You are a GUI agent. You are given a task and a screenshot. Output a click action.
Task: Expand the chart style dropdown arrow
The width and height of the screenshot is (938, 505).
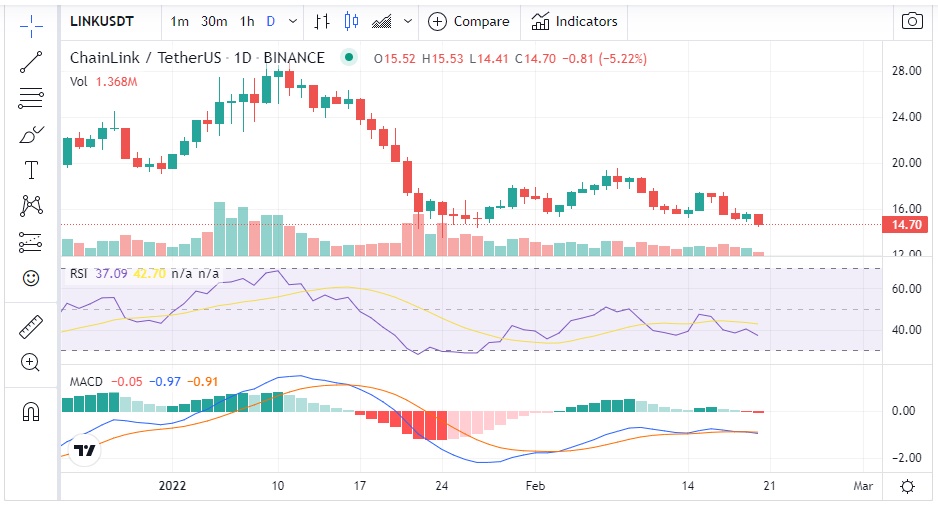pyautogui.click(x=408, y=22)
